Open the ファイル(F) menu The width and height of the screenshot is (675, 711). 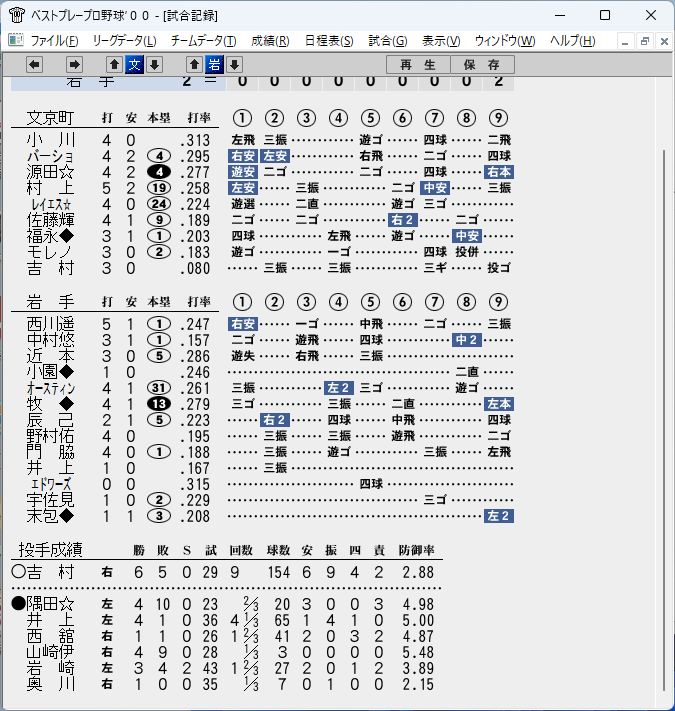pyautogui.click(x=54, y=41)
